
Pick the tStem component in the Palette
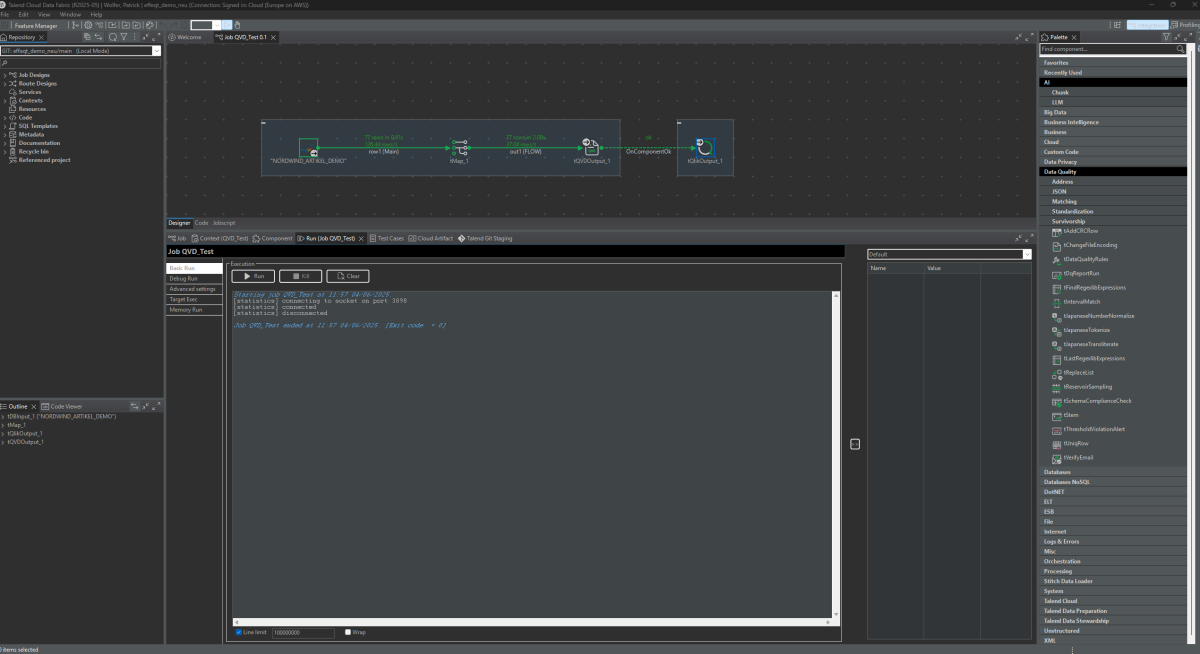[x=1065, y=415]
